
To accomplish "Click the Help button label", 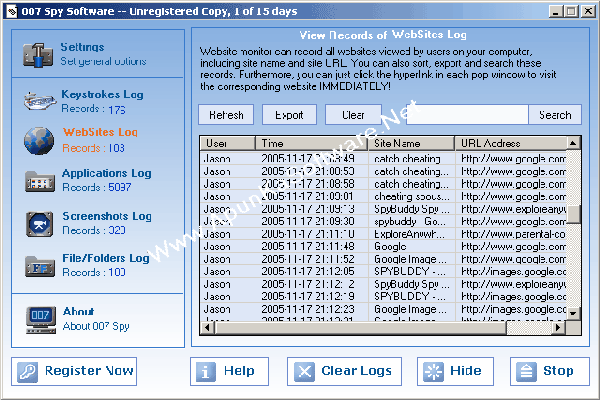I will (x=239, y=371).
